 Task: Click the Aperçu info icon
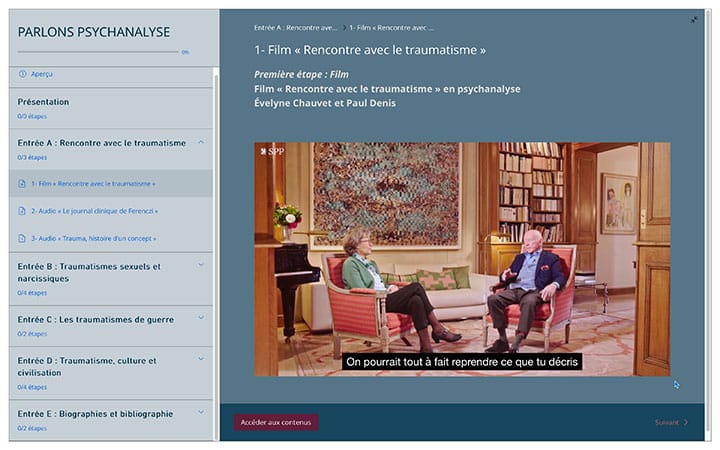[x=22, y=73]
